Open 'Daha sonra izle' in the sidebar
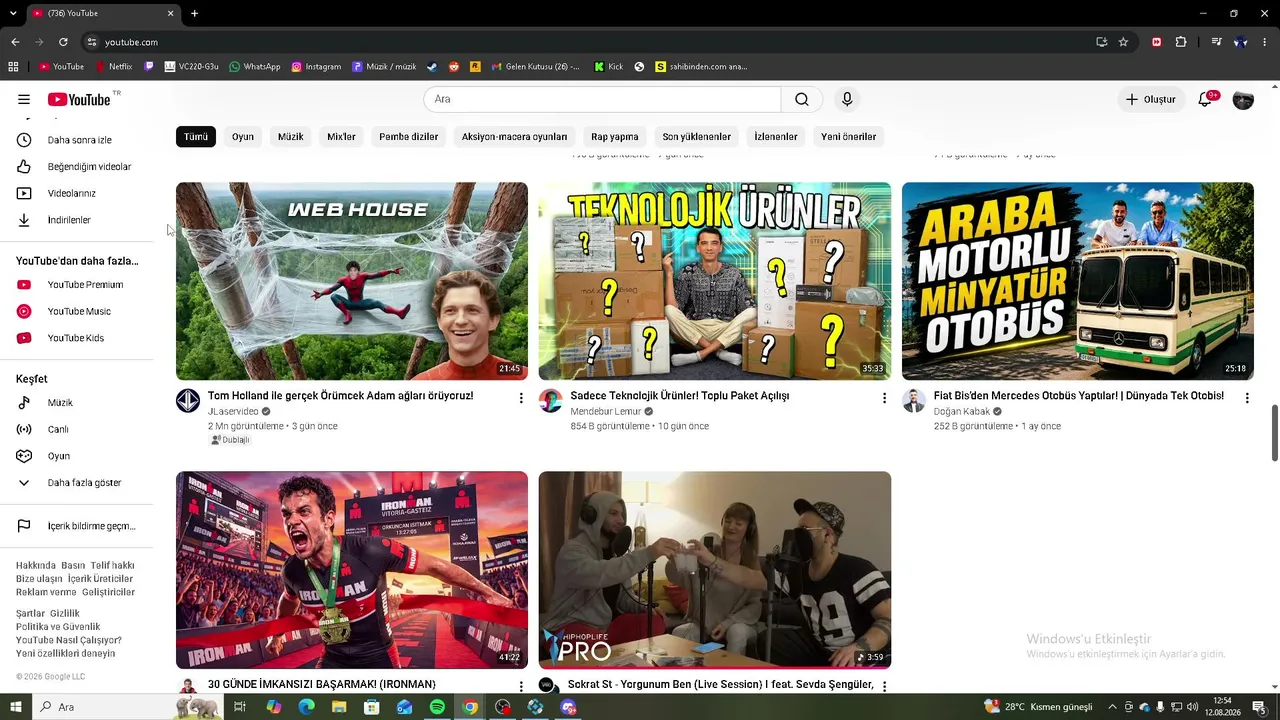The width and height of the screenshot is (1280, 720). click(x=77, y=140)
